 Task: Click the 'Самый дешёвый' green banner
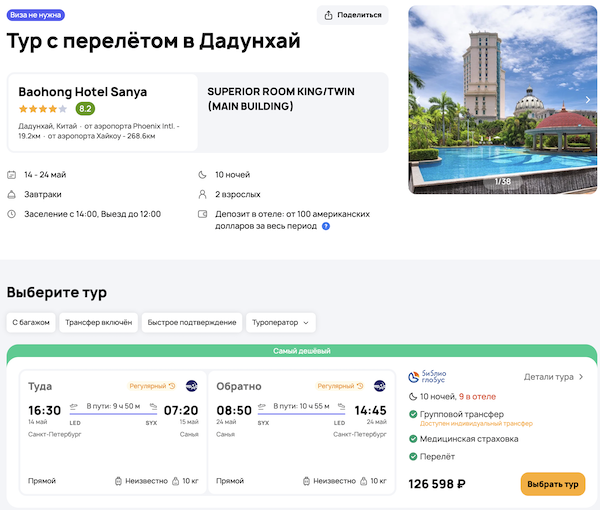[x=301, y=351]
